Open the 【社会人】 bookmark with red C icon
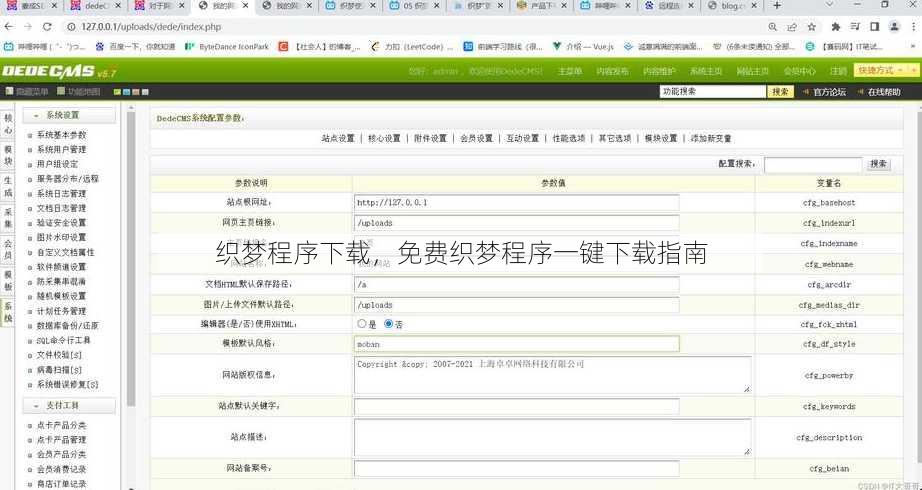922x490 pixels. click(x=320, y=46)
